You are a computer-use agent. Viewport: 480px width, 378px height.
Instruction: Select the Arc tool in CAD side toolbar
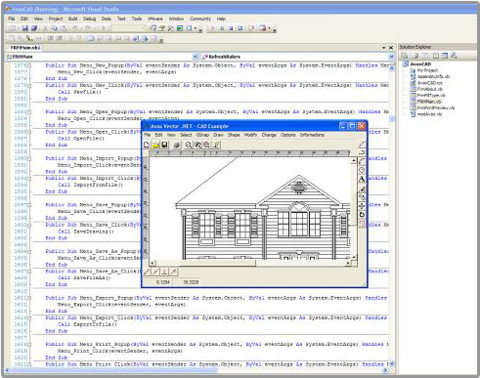pos(362,161)
